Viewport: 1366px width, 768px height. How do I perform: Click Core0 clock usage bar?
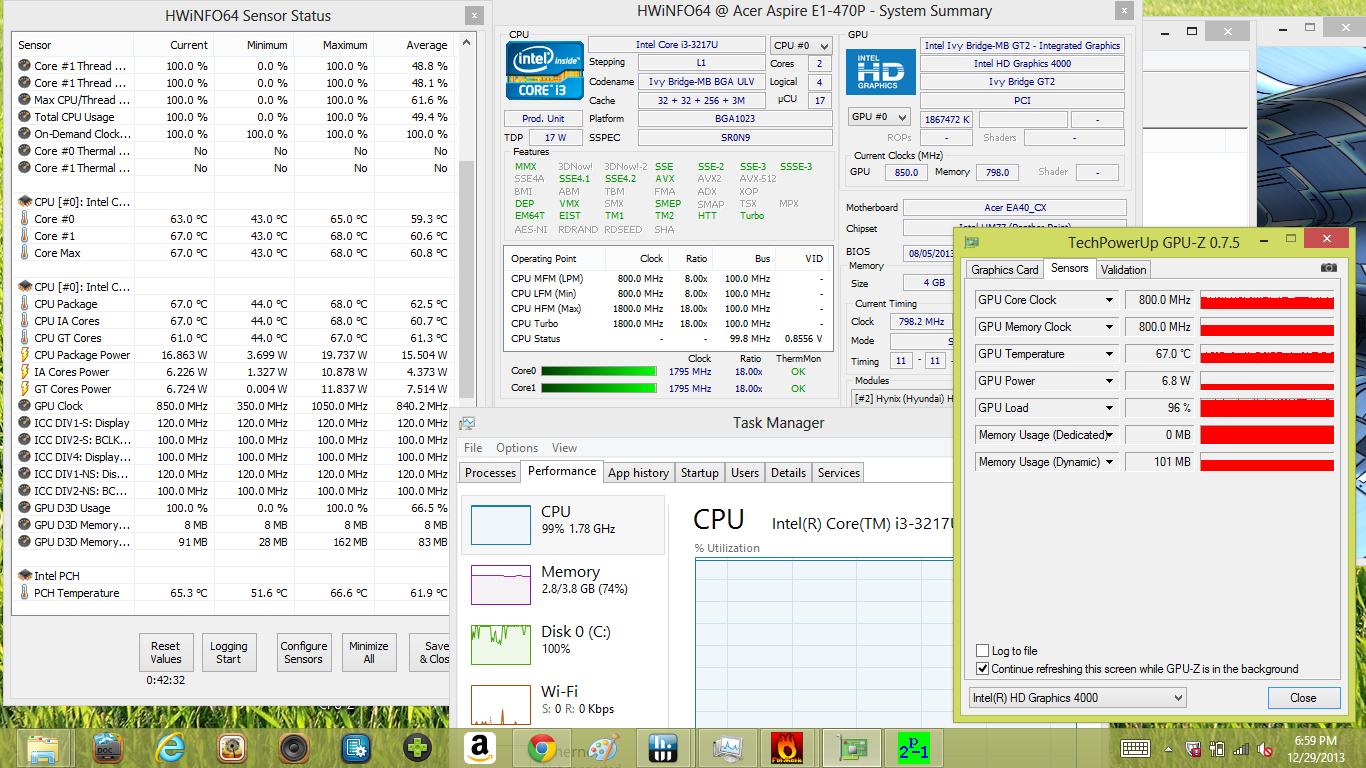[597, 372]
